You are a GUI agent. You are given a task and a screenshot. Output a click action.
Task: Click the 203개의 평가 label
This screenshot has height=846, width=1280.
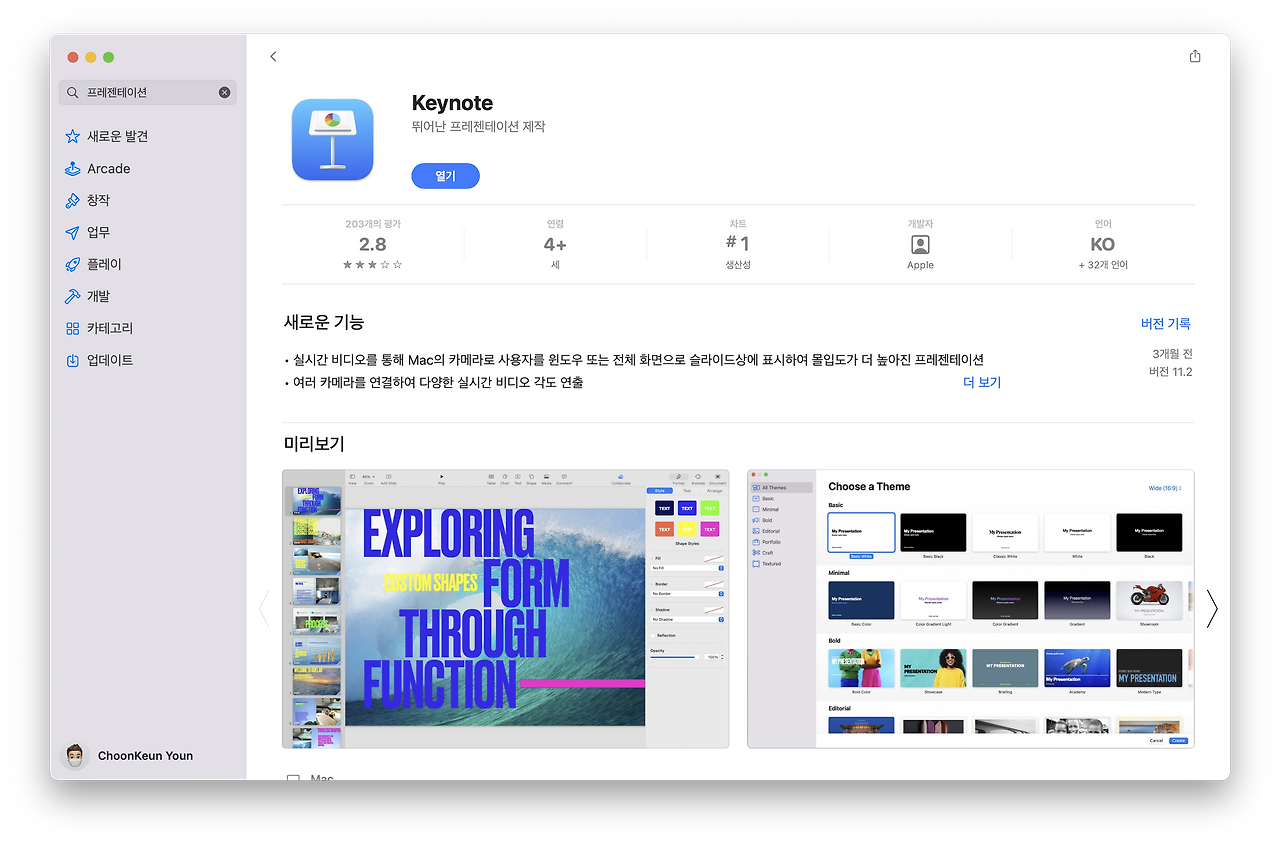pyautogui.click(x=373, y=224)
